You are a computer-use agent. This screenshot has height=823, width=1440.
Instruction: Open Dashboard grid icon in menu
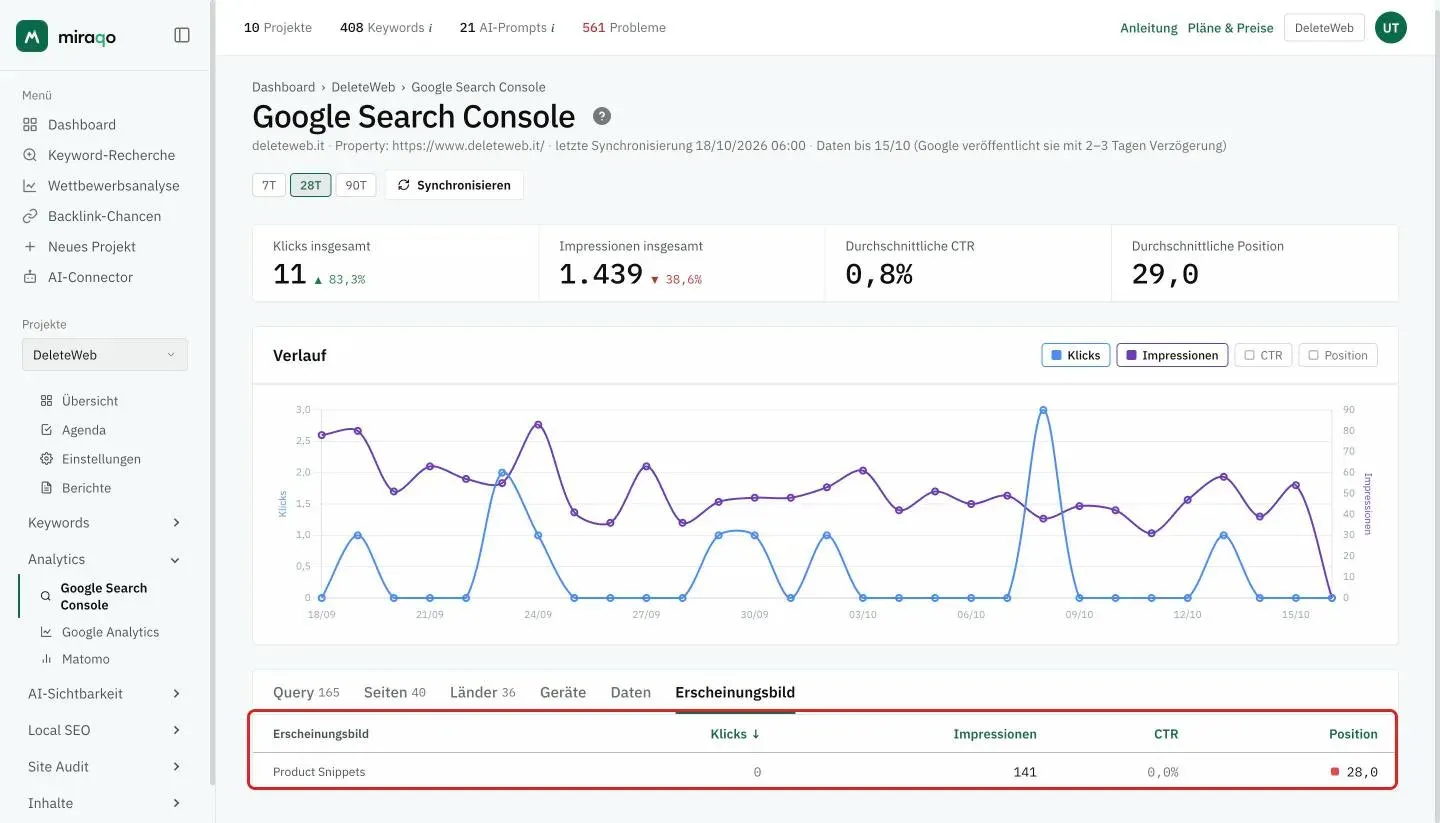tap(29, 125)
